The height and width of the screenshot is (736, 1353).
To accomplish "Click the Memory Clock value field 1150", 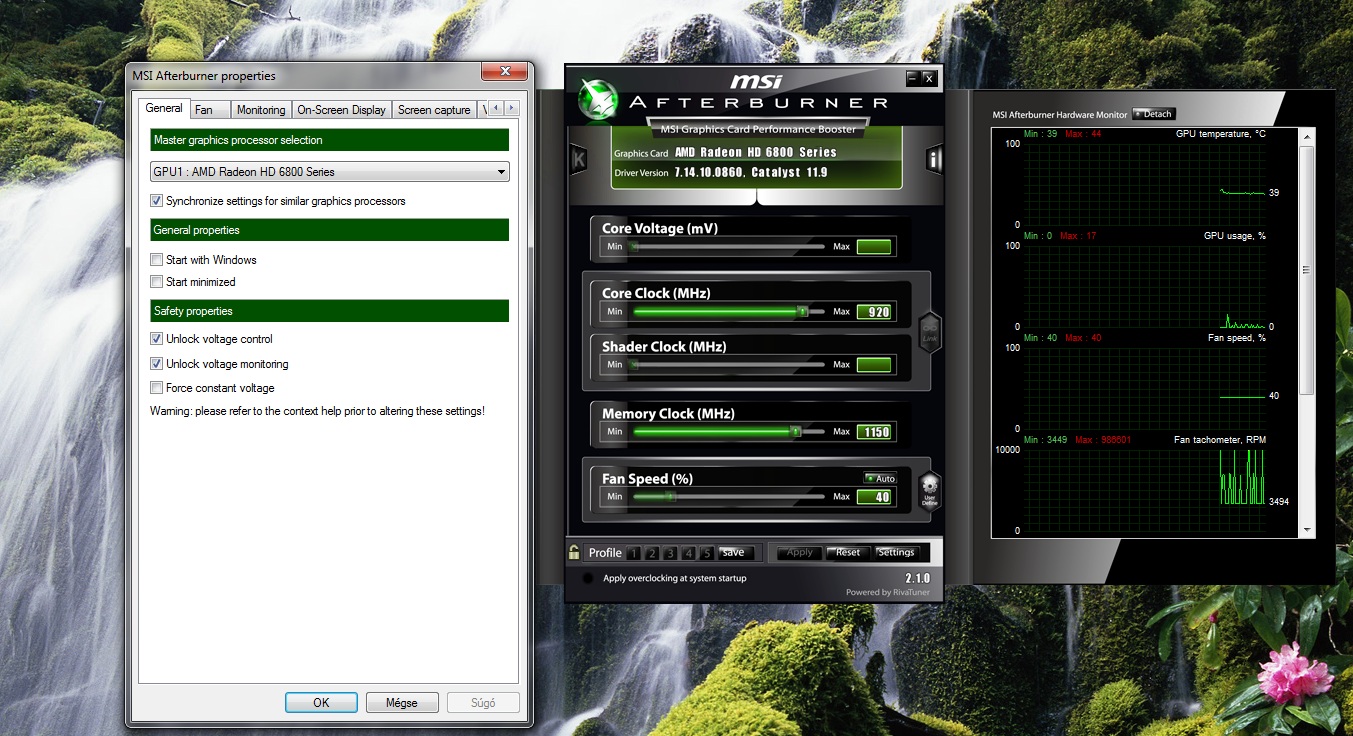I will tap(873, 432).
